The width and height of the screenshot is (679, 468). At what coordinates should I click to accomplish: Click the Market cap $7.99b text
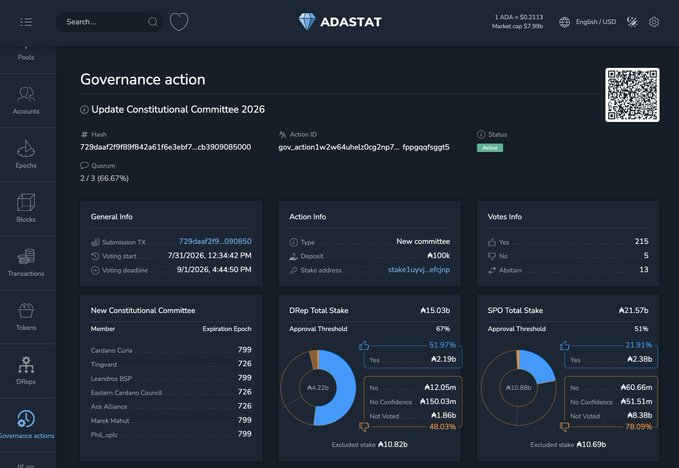(x=517, y=26)
